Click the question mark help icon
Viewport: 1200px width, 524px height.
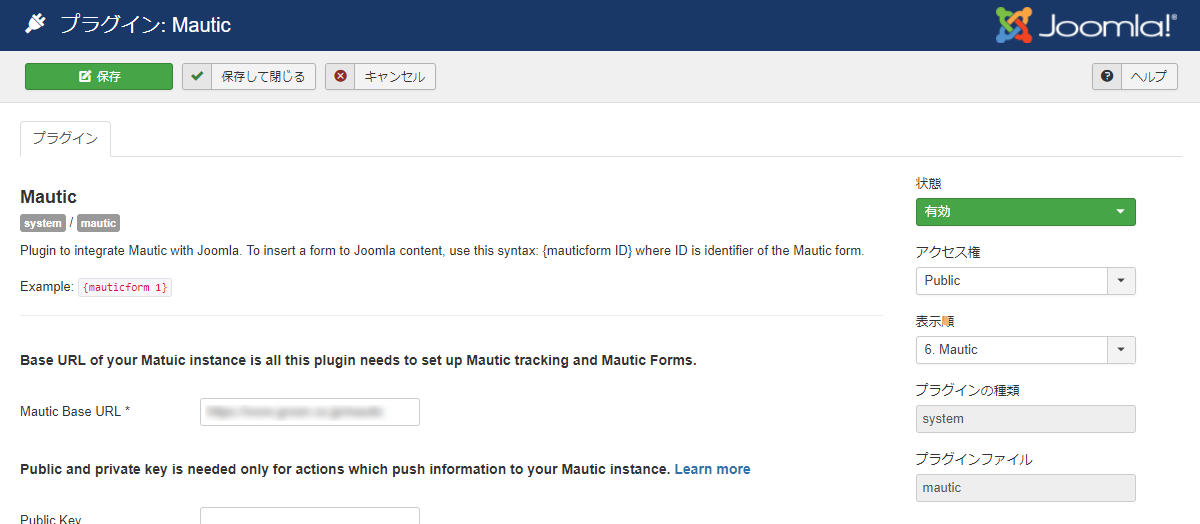coord(1107,76)
